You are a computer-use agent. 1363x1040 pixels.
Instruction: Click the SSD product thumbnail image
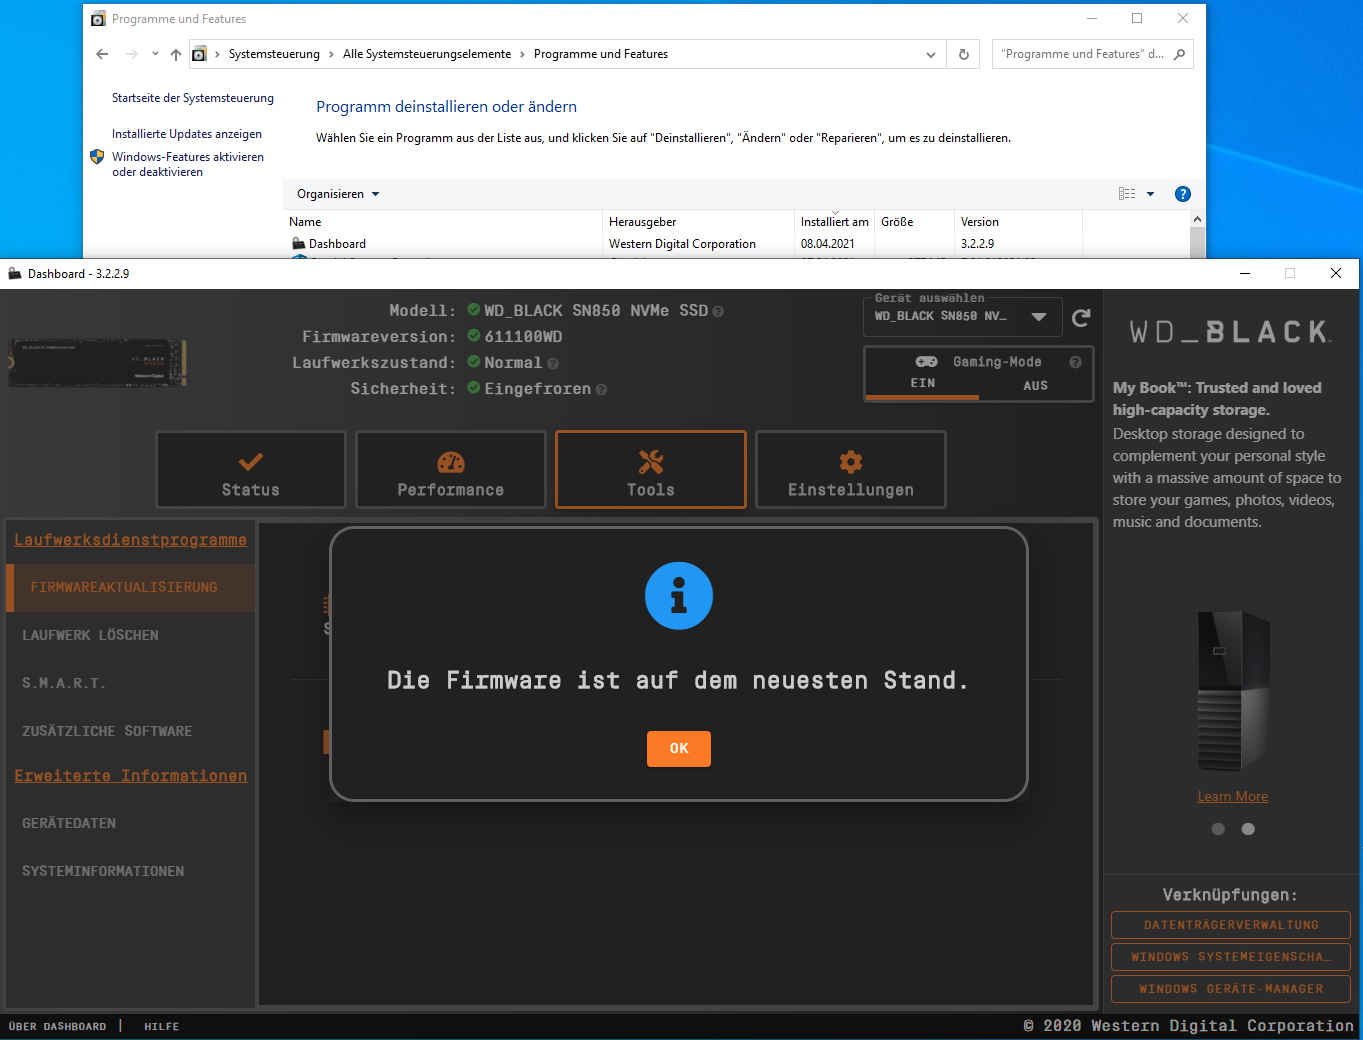pyautogui.click(x=97, y=363)
